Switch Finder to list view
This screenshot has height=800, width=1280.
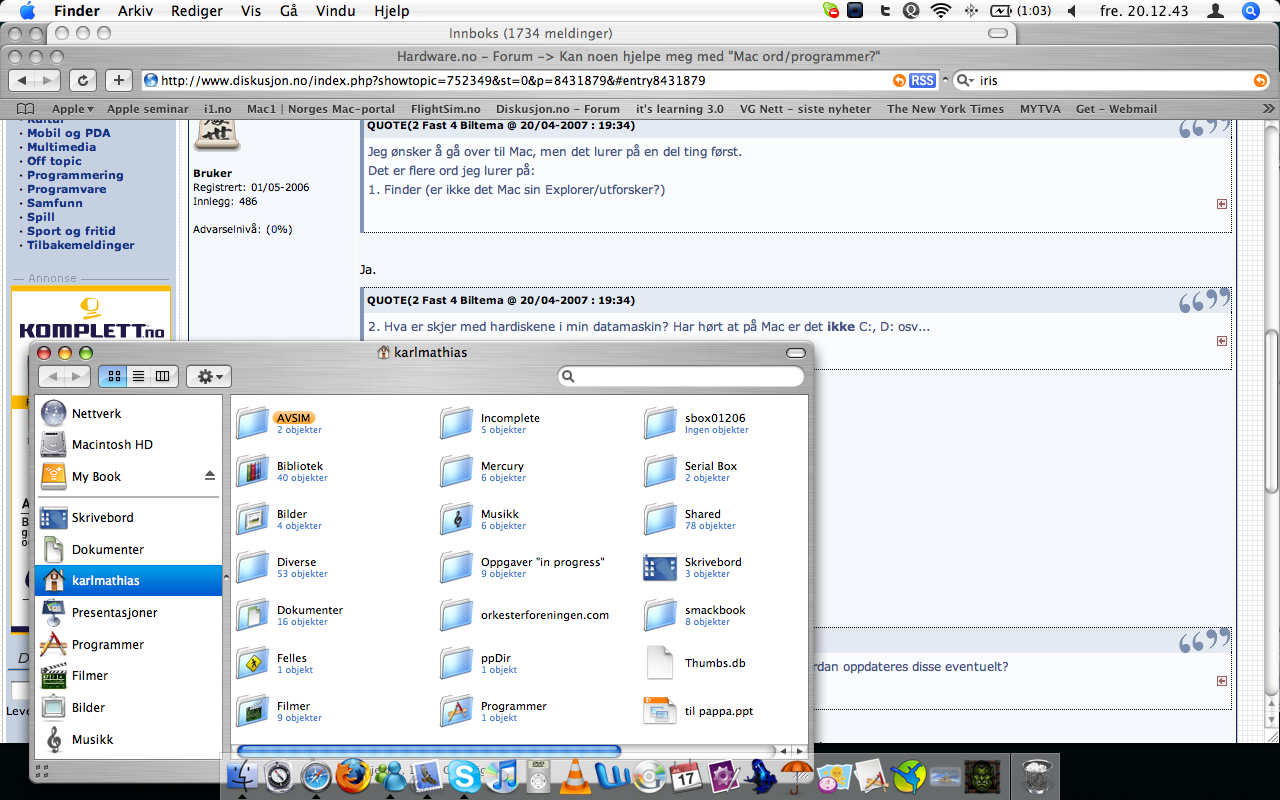pyautogui.click(x=138, y=376)
